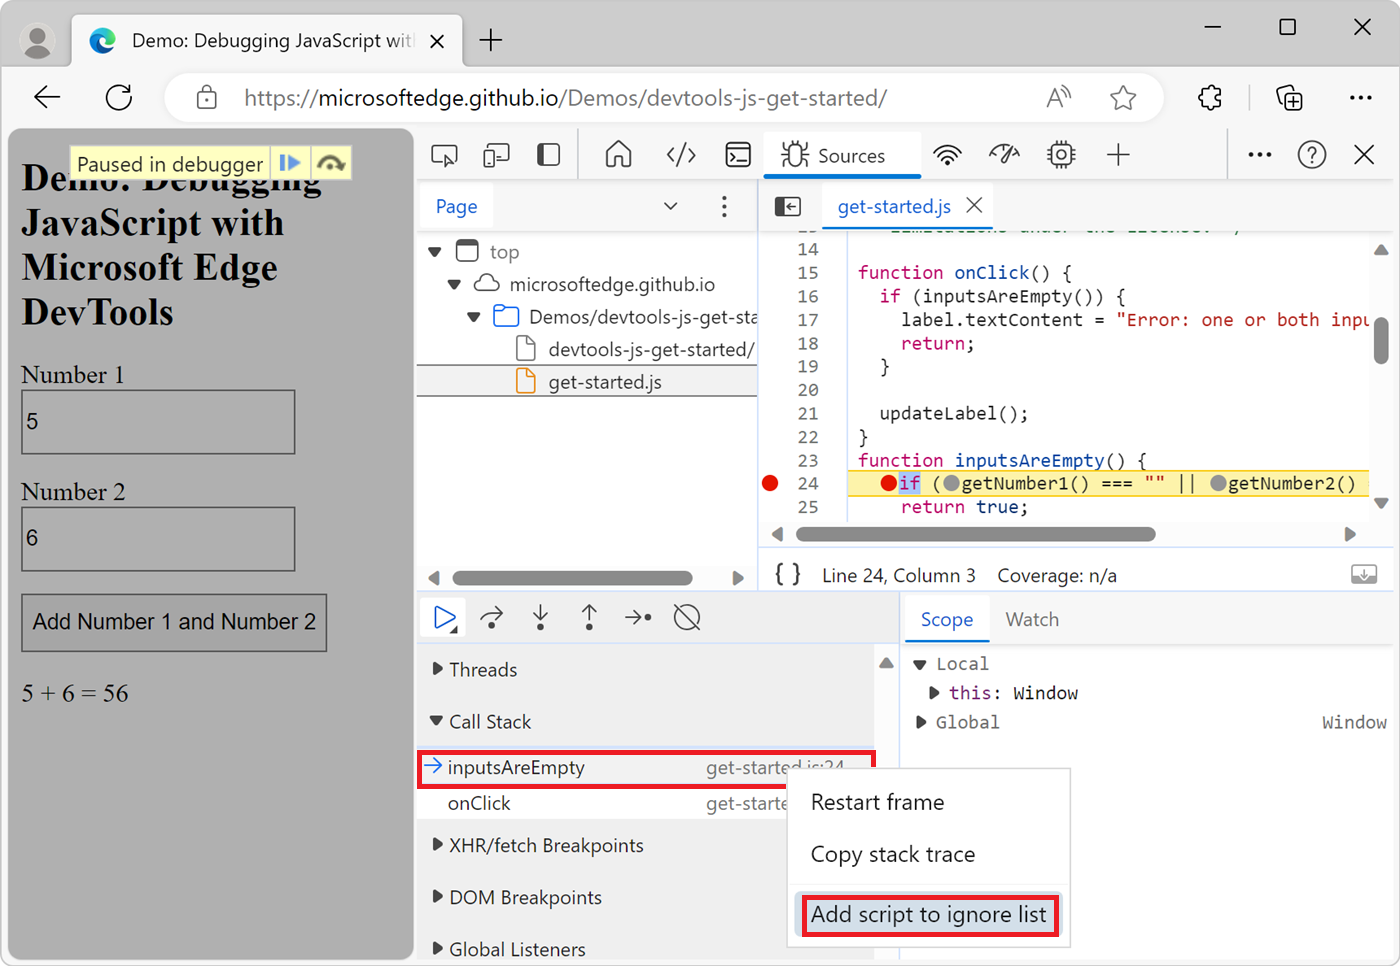This screenshot has width=1400, height=966.
Task: Resume script execution in the debugger
Action: tap(443, 617)
